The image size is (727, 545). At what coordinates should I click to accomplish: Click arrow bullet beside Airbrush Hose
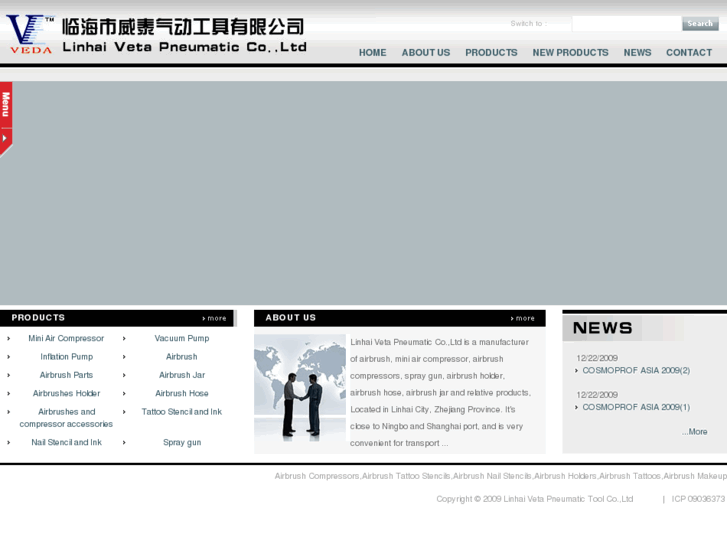(124, 393)
